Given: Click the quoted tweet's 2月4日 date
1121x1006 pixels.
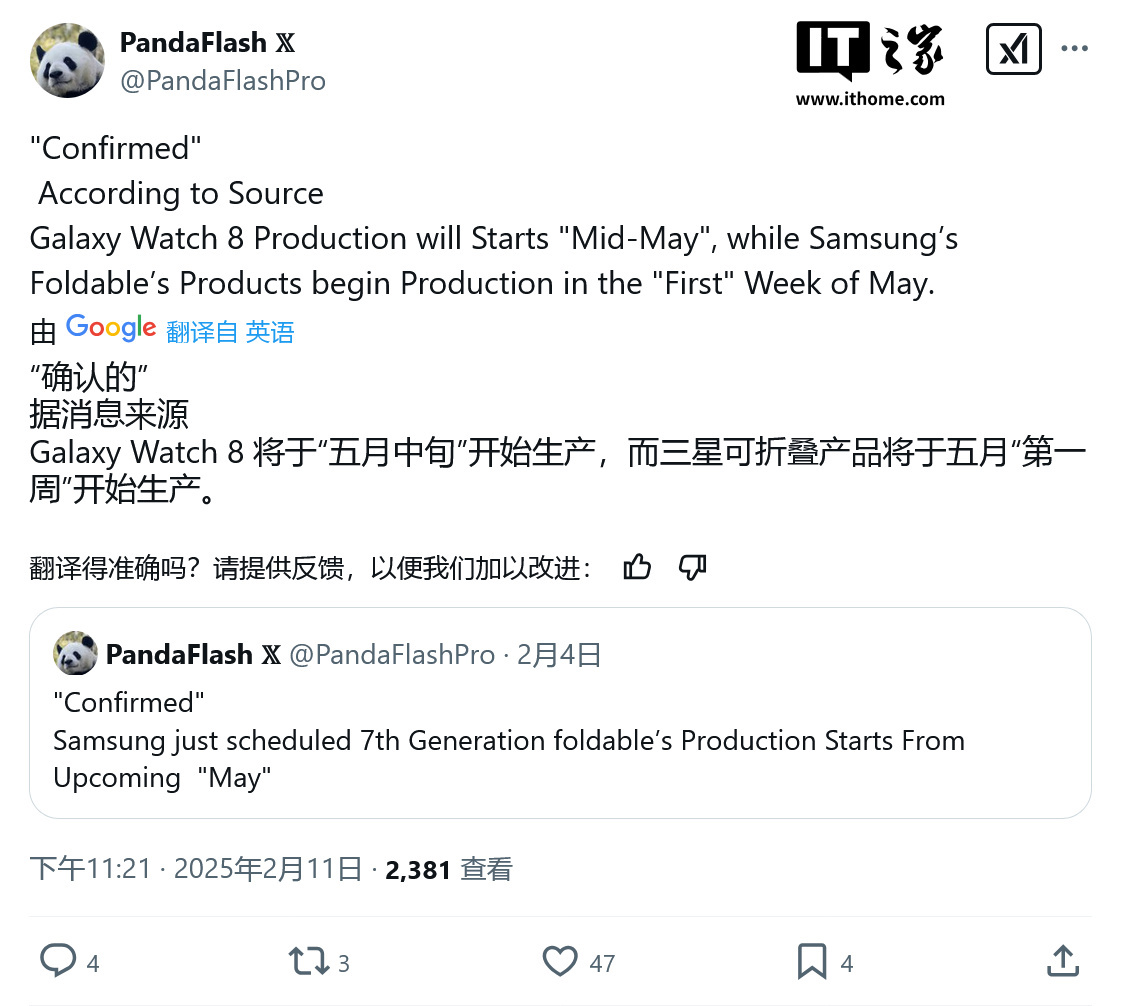Looking at the screenshot, I should click(x=559, y=655).
